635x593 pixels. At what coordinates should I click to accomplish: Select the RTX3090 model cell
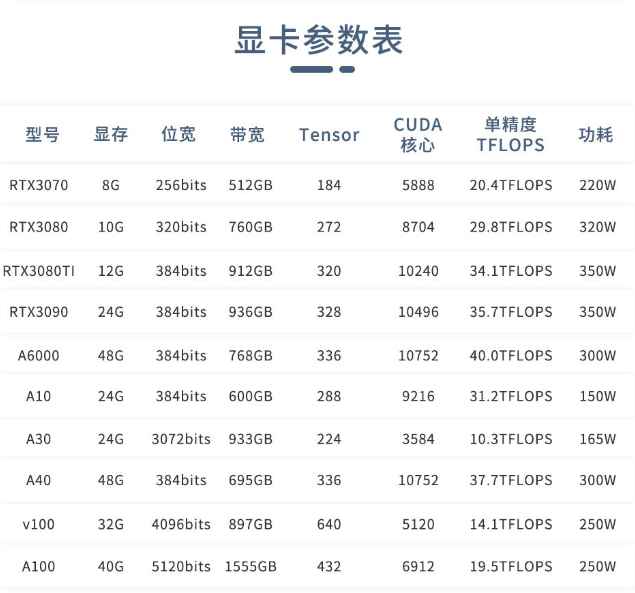(x=39, y=312)
